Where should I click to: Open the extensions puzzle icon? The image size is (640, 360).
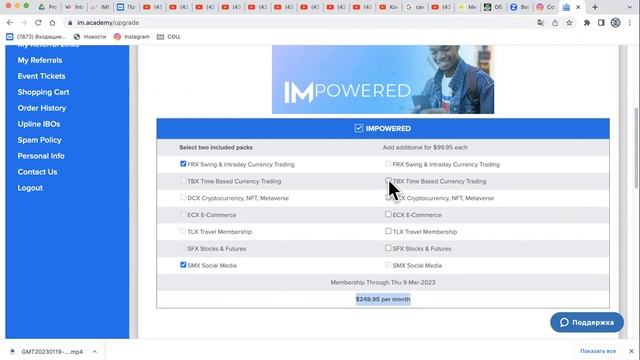[587, 23]
